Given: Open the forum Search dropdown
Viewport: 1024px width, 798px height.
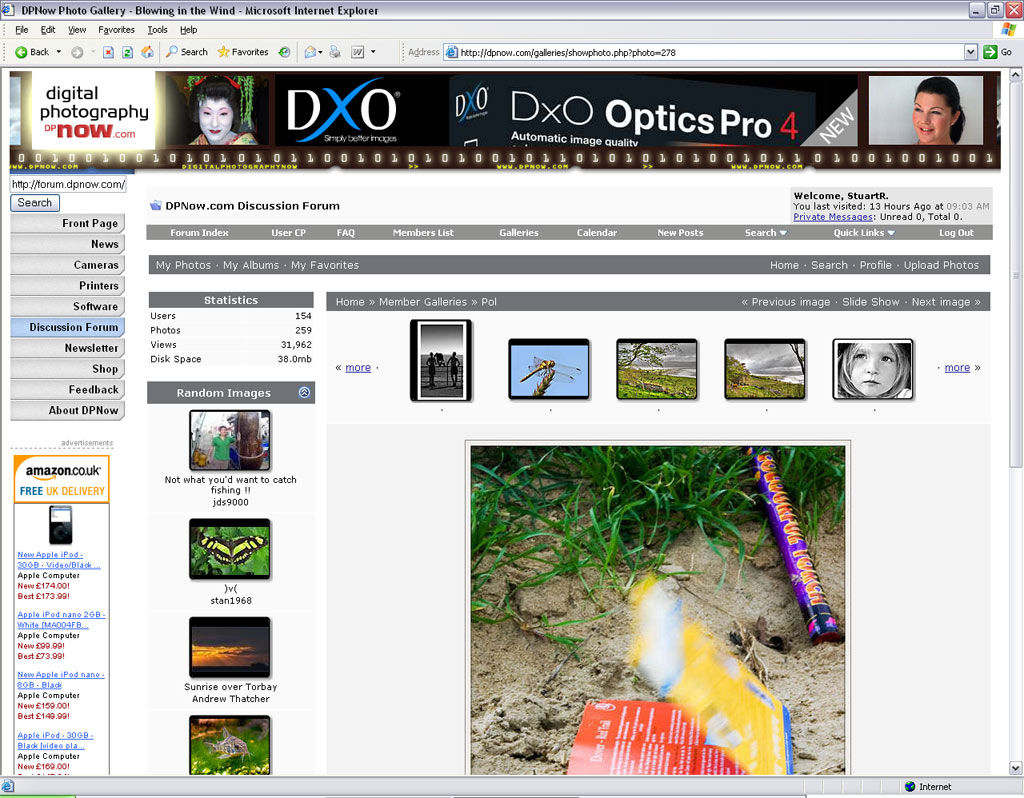Looking at the screenshot, I should pos(765,233).
